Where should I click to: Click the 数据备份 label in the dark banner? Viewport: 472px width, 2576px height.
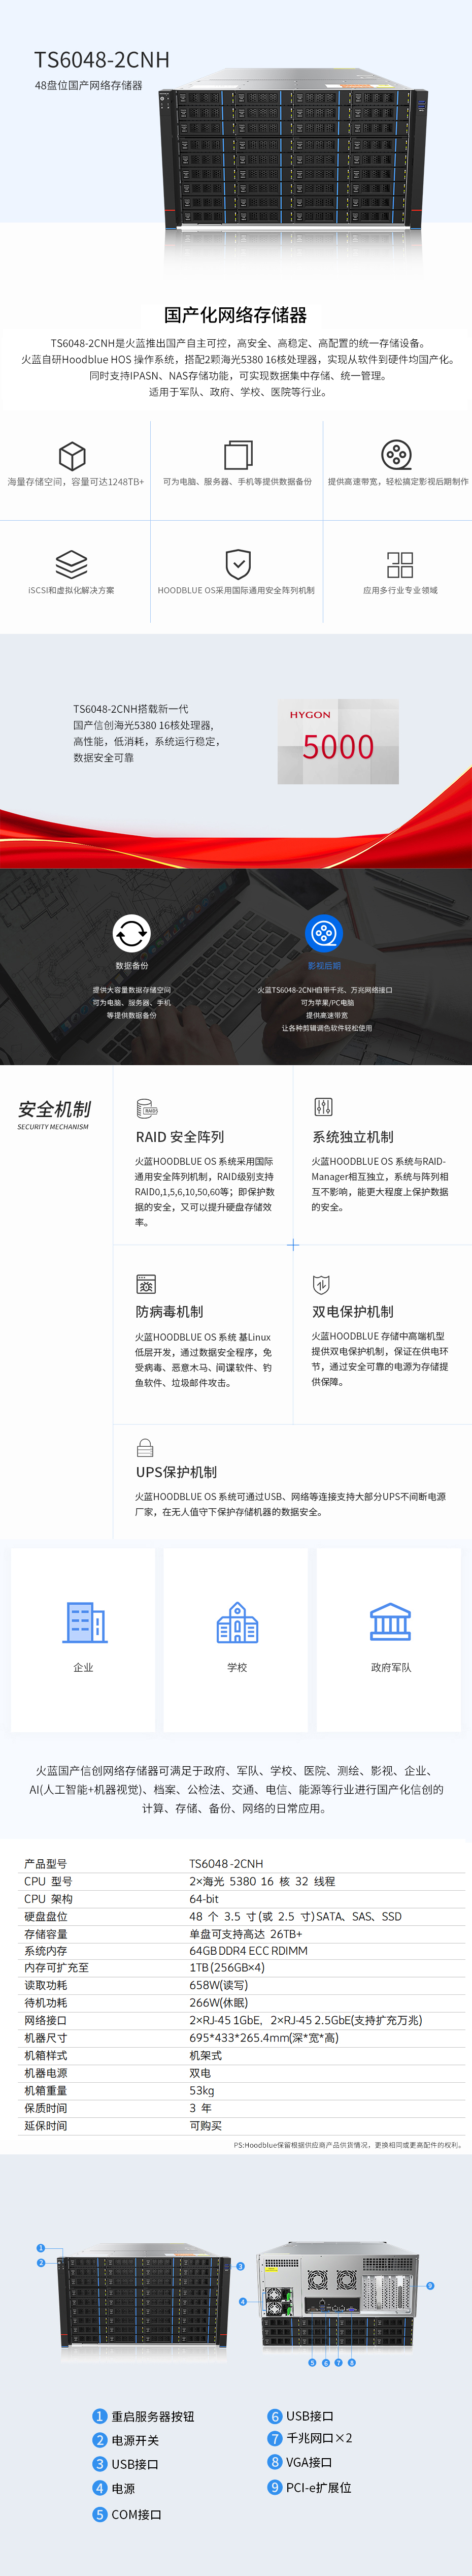point(131,966)
